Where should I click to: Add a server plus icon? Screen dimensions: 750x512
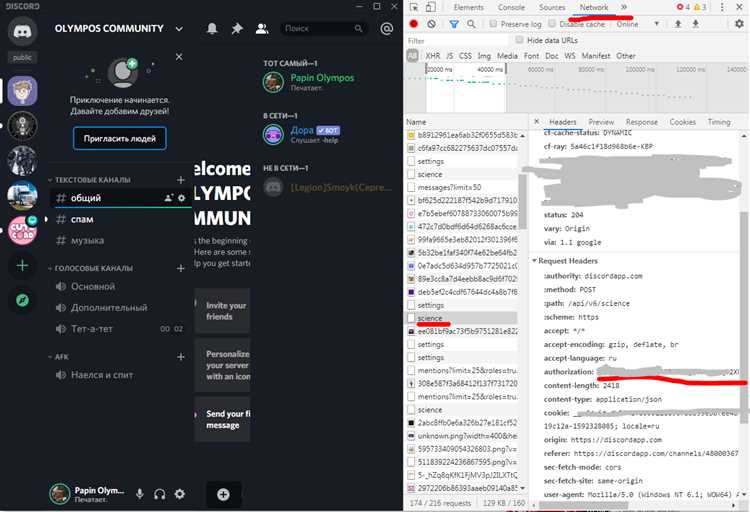(22, 266)
